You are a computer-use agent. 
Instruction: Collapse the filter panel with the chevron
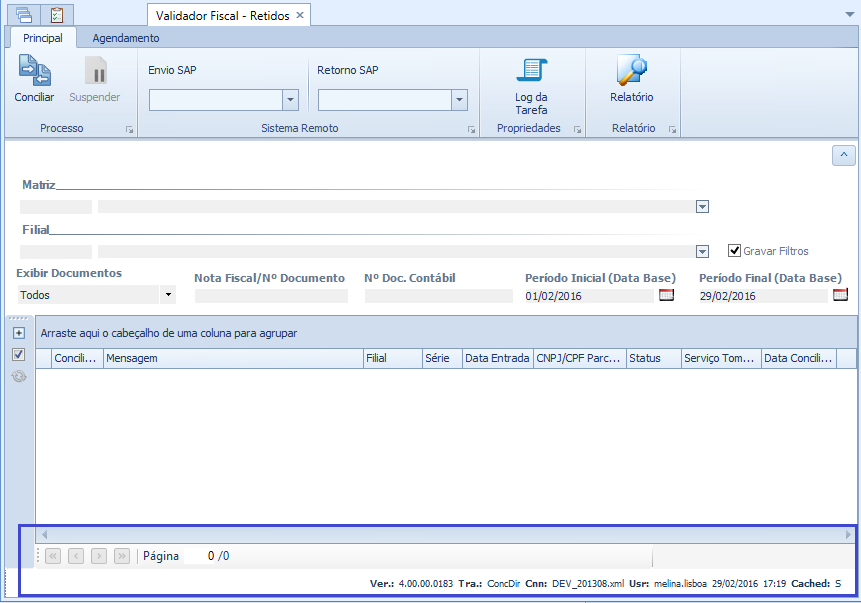pyautogui.click(x=843, y=155)
